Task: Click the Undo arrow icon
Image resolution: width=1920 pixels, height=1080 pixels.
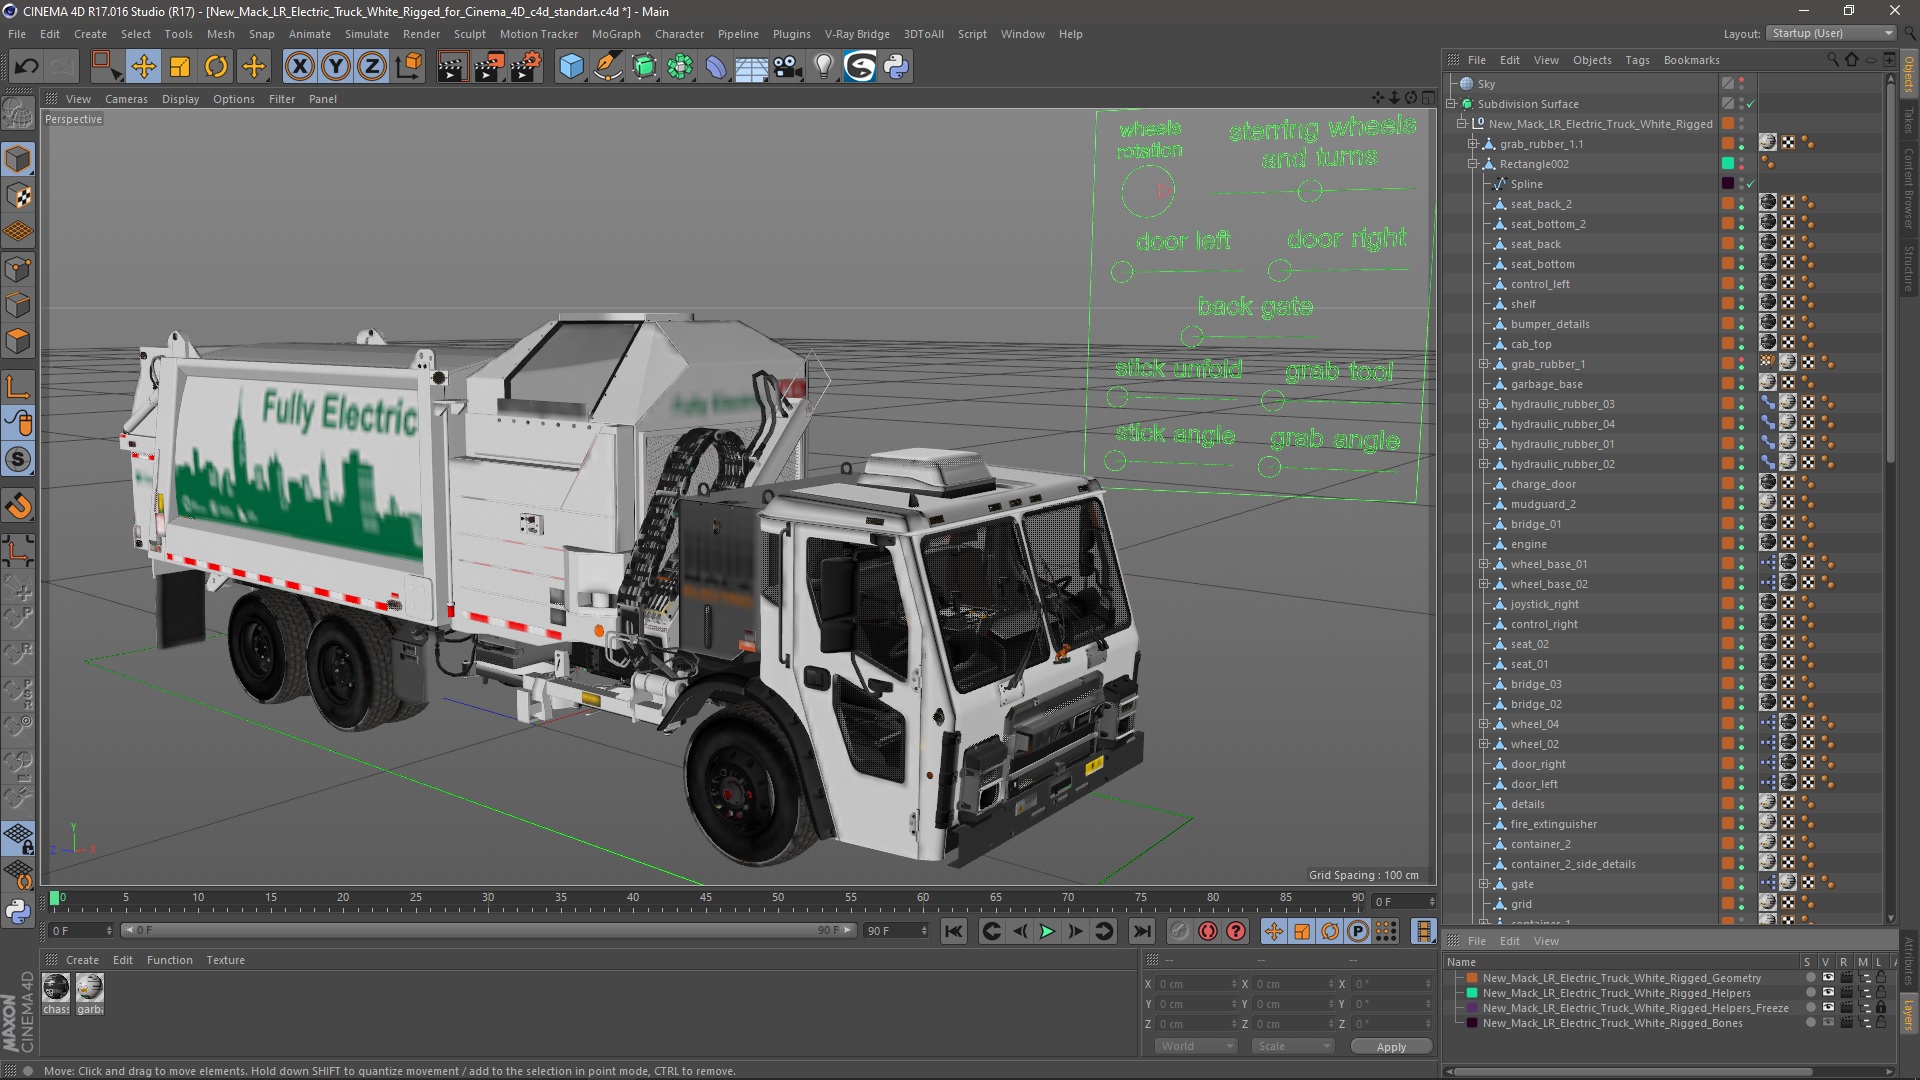Action: (27, 67)
